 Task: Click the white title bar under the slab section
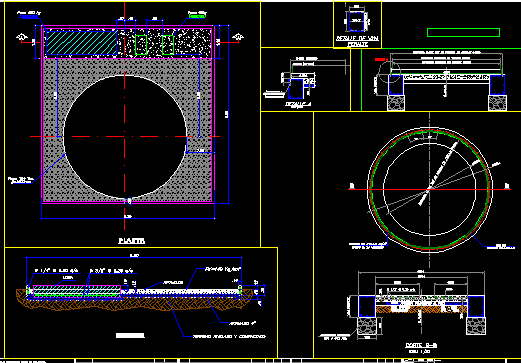tap(130, 336)
